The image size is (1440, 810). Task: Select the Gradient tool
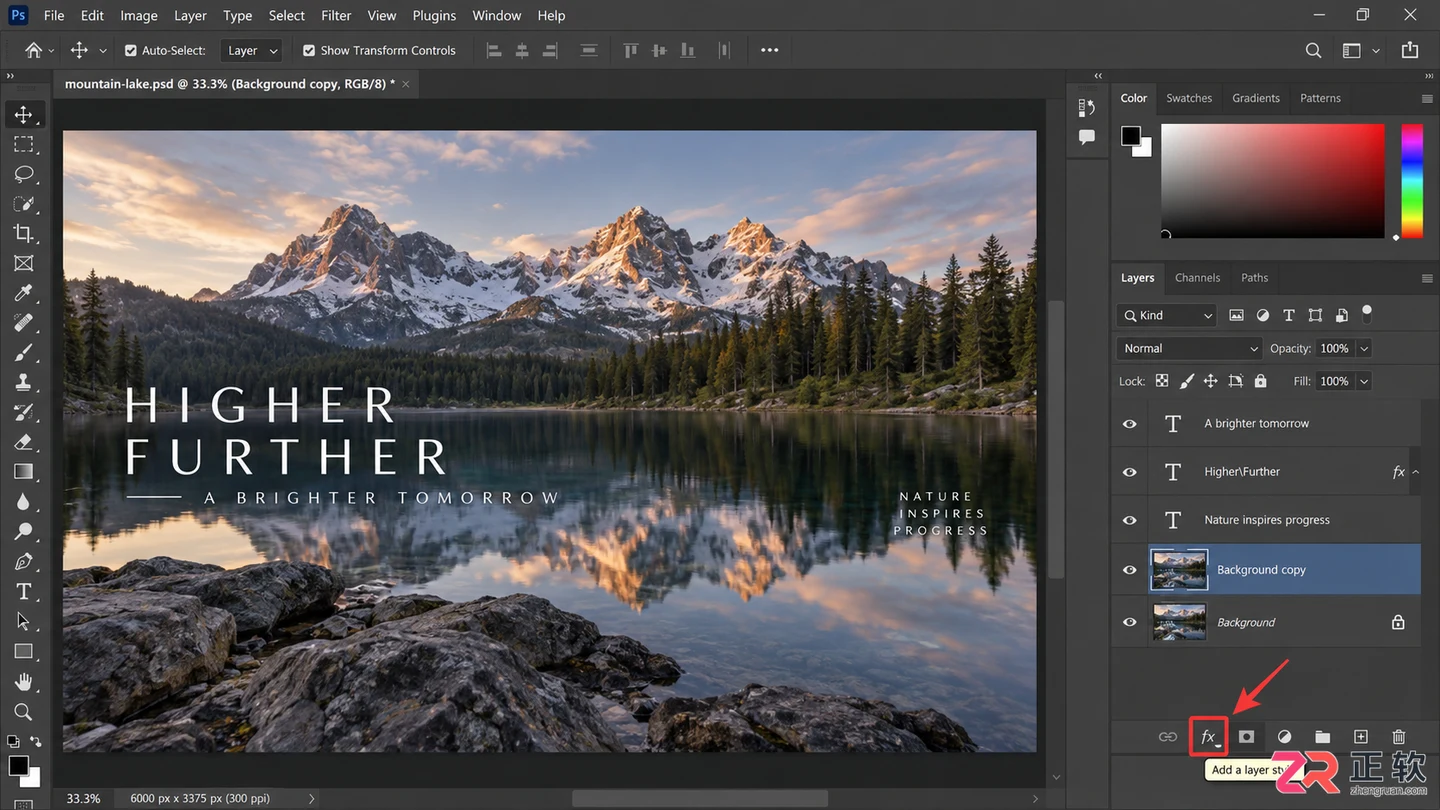click(23, 472)
